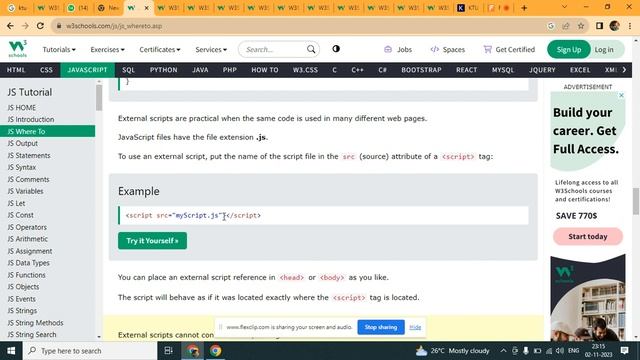Click the Windows Start button

pyautogui.click(x=11, y=351)
